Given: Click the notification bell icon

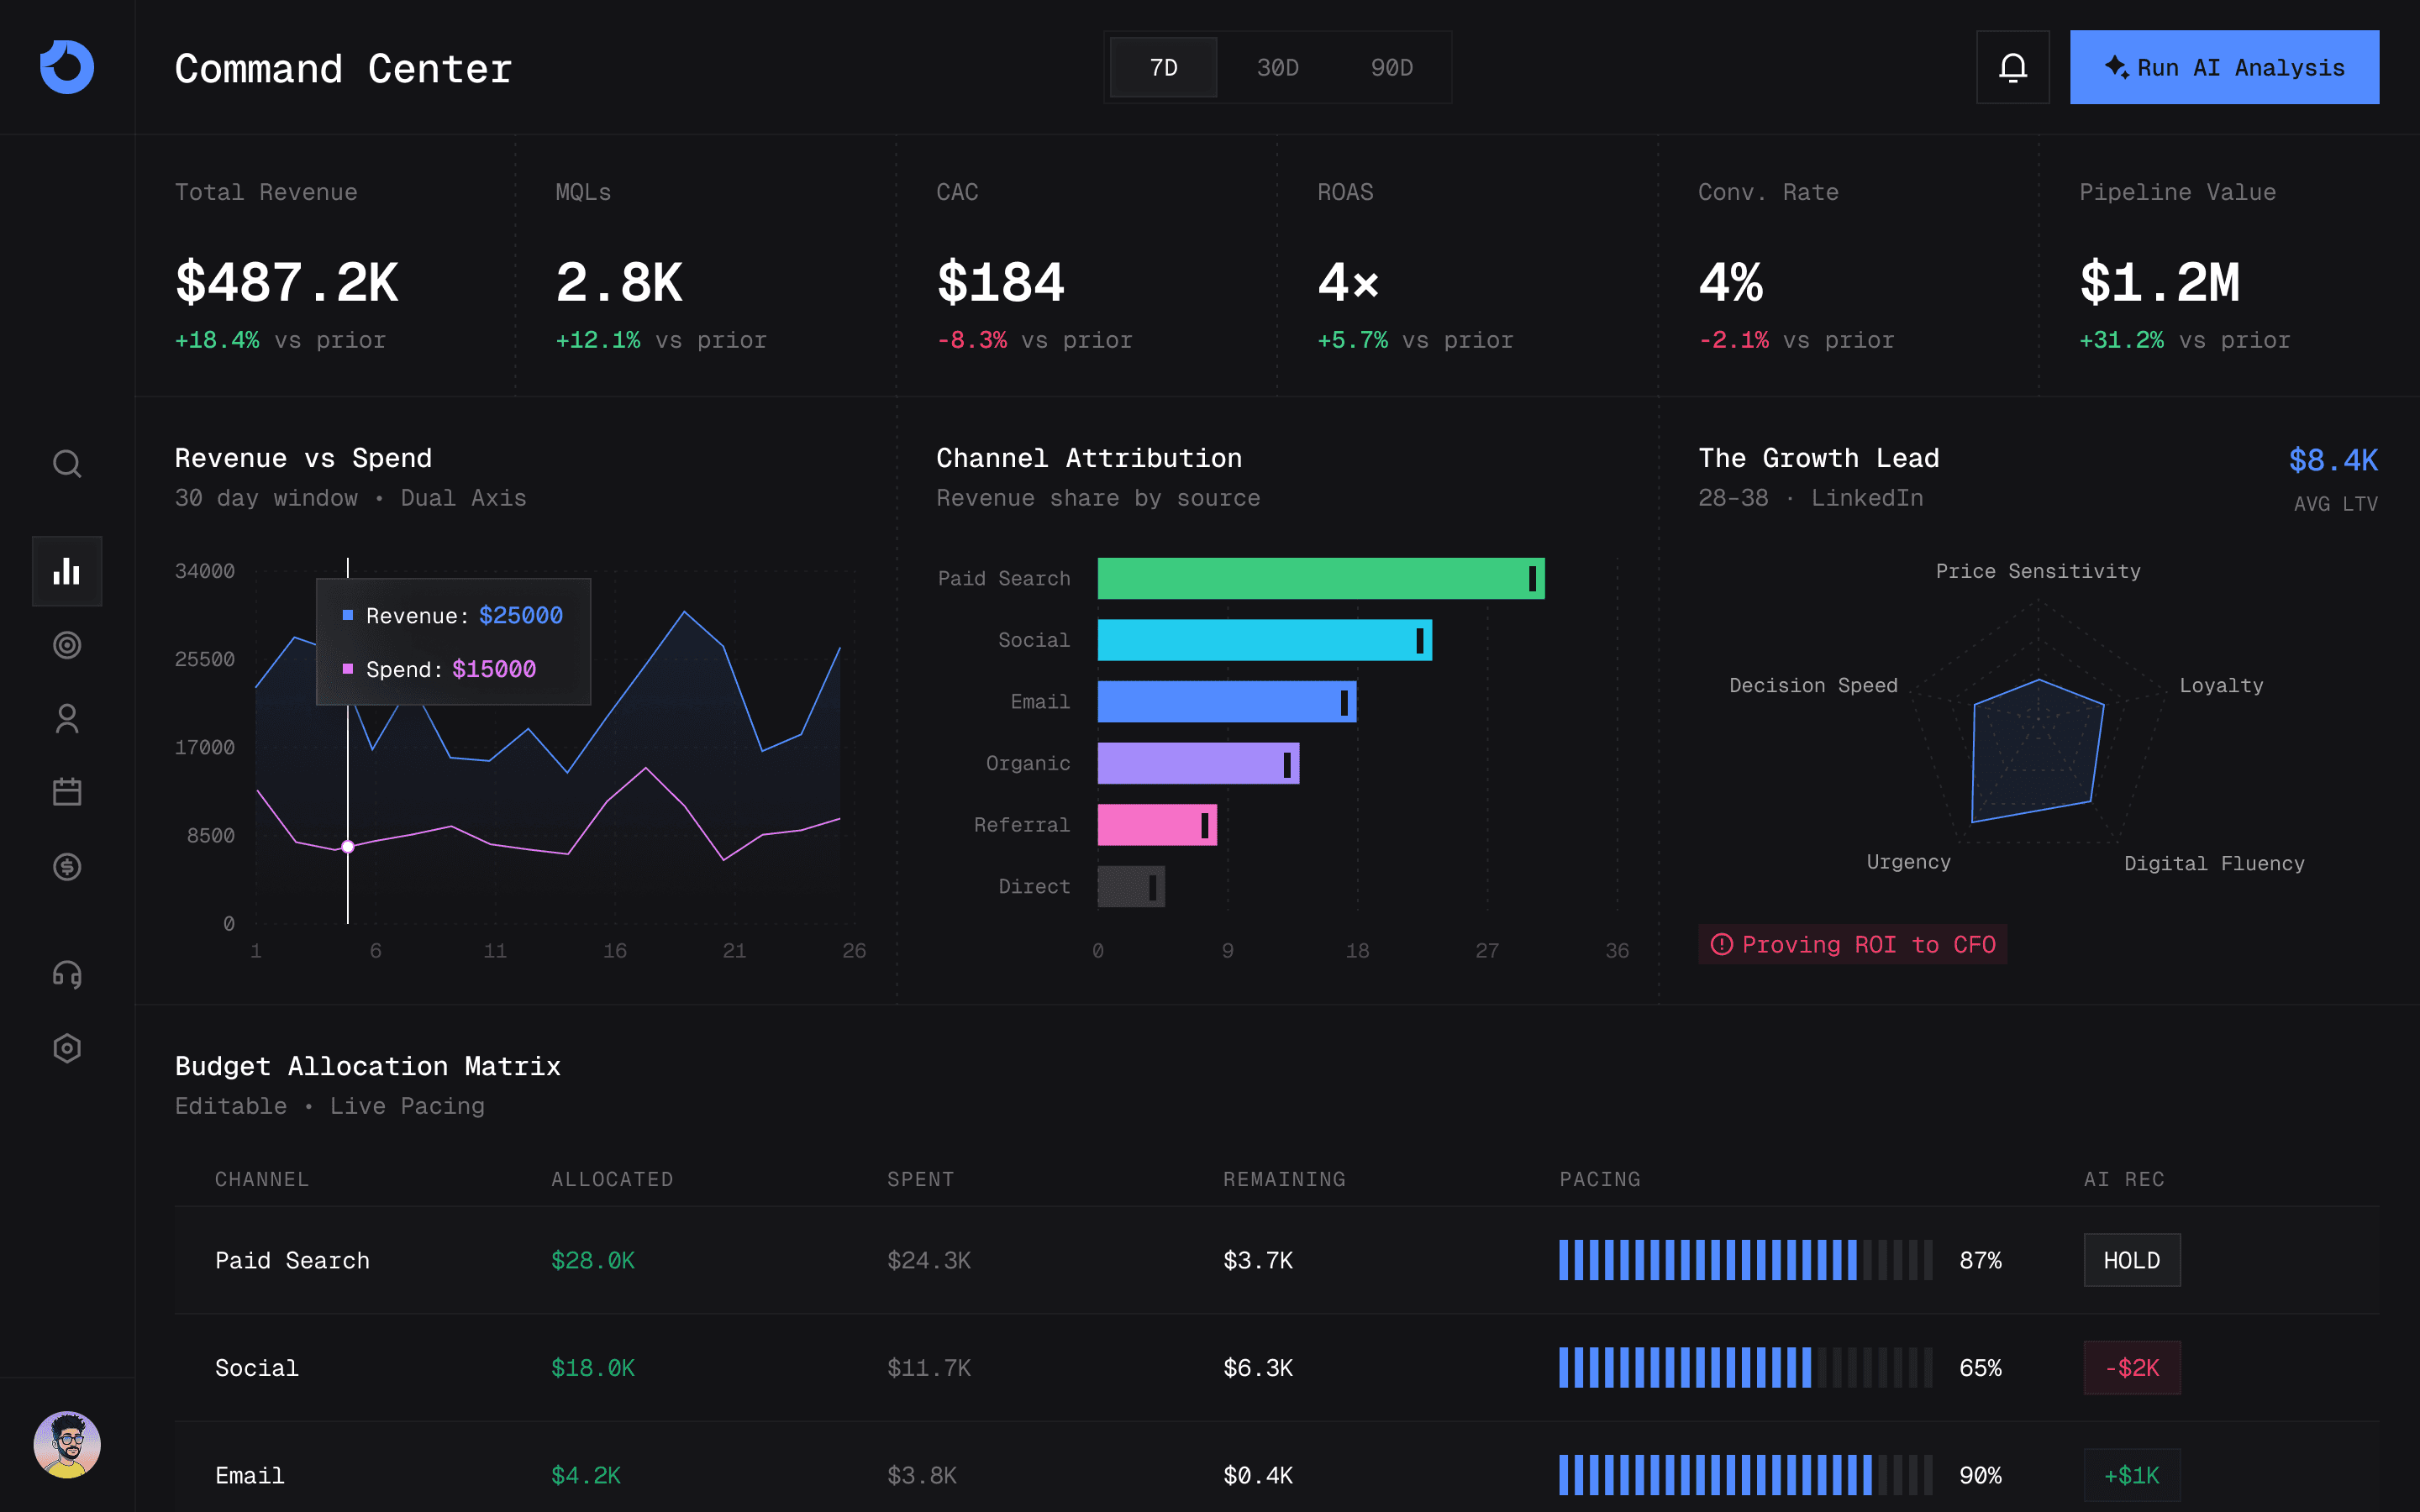Looking at the screenshot, I should [x=2012, y=67].
